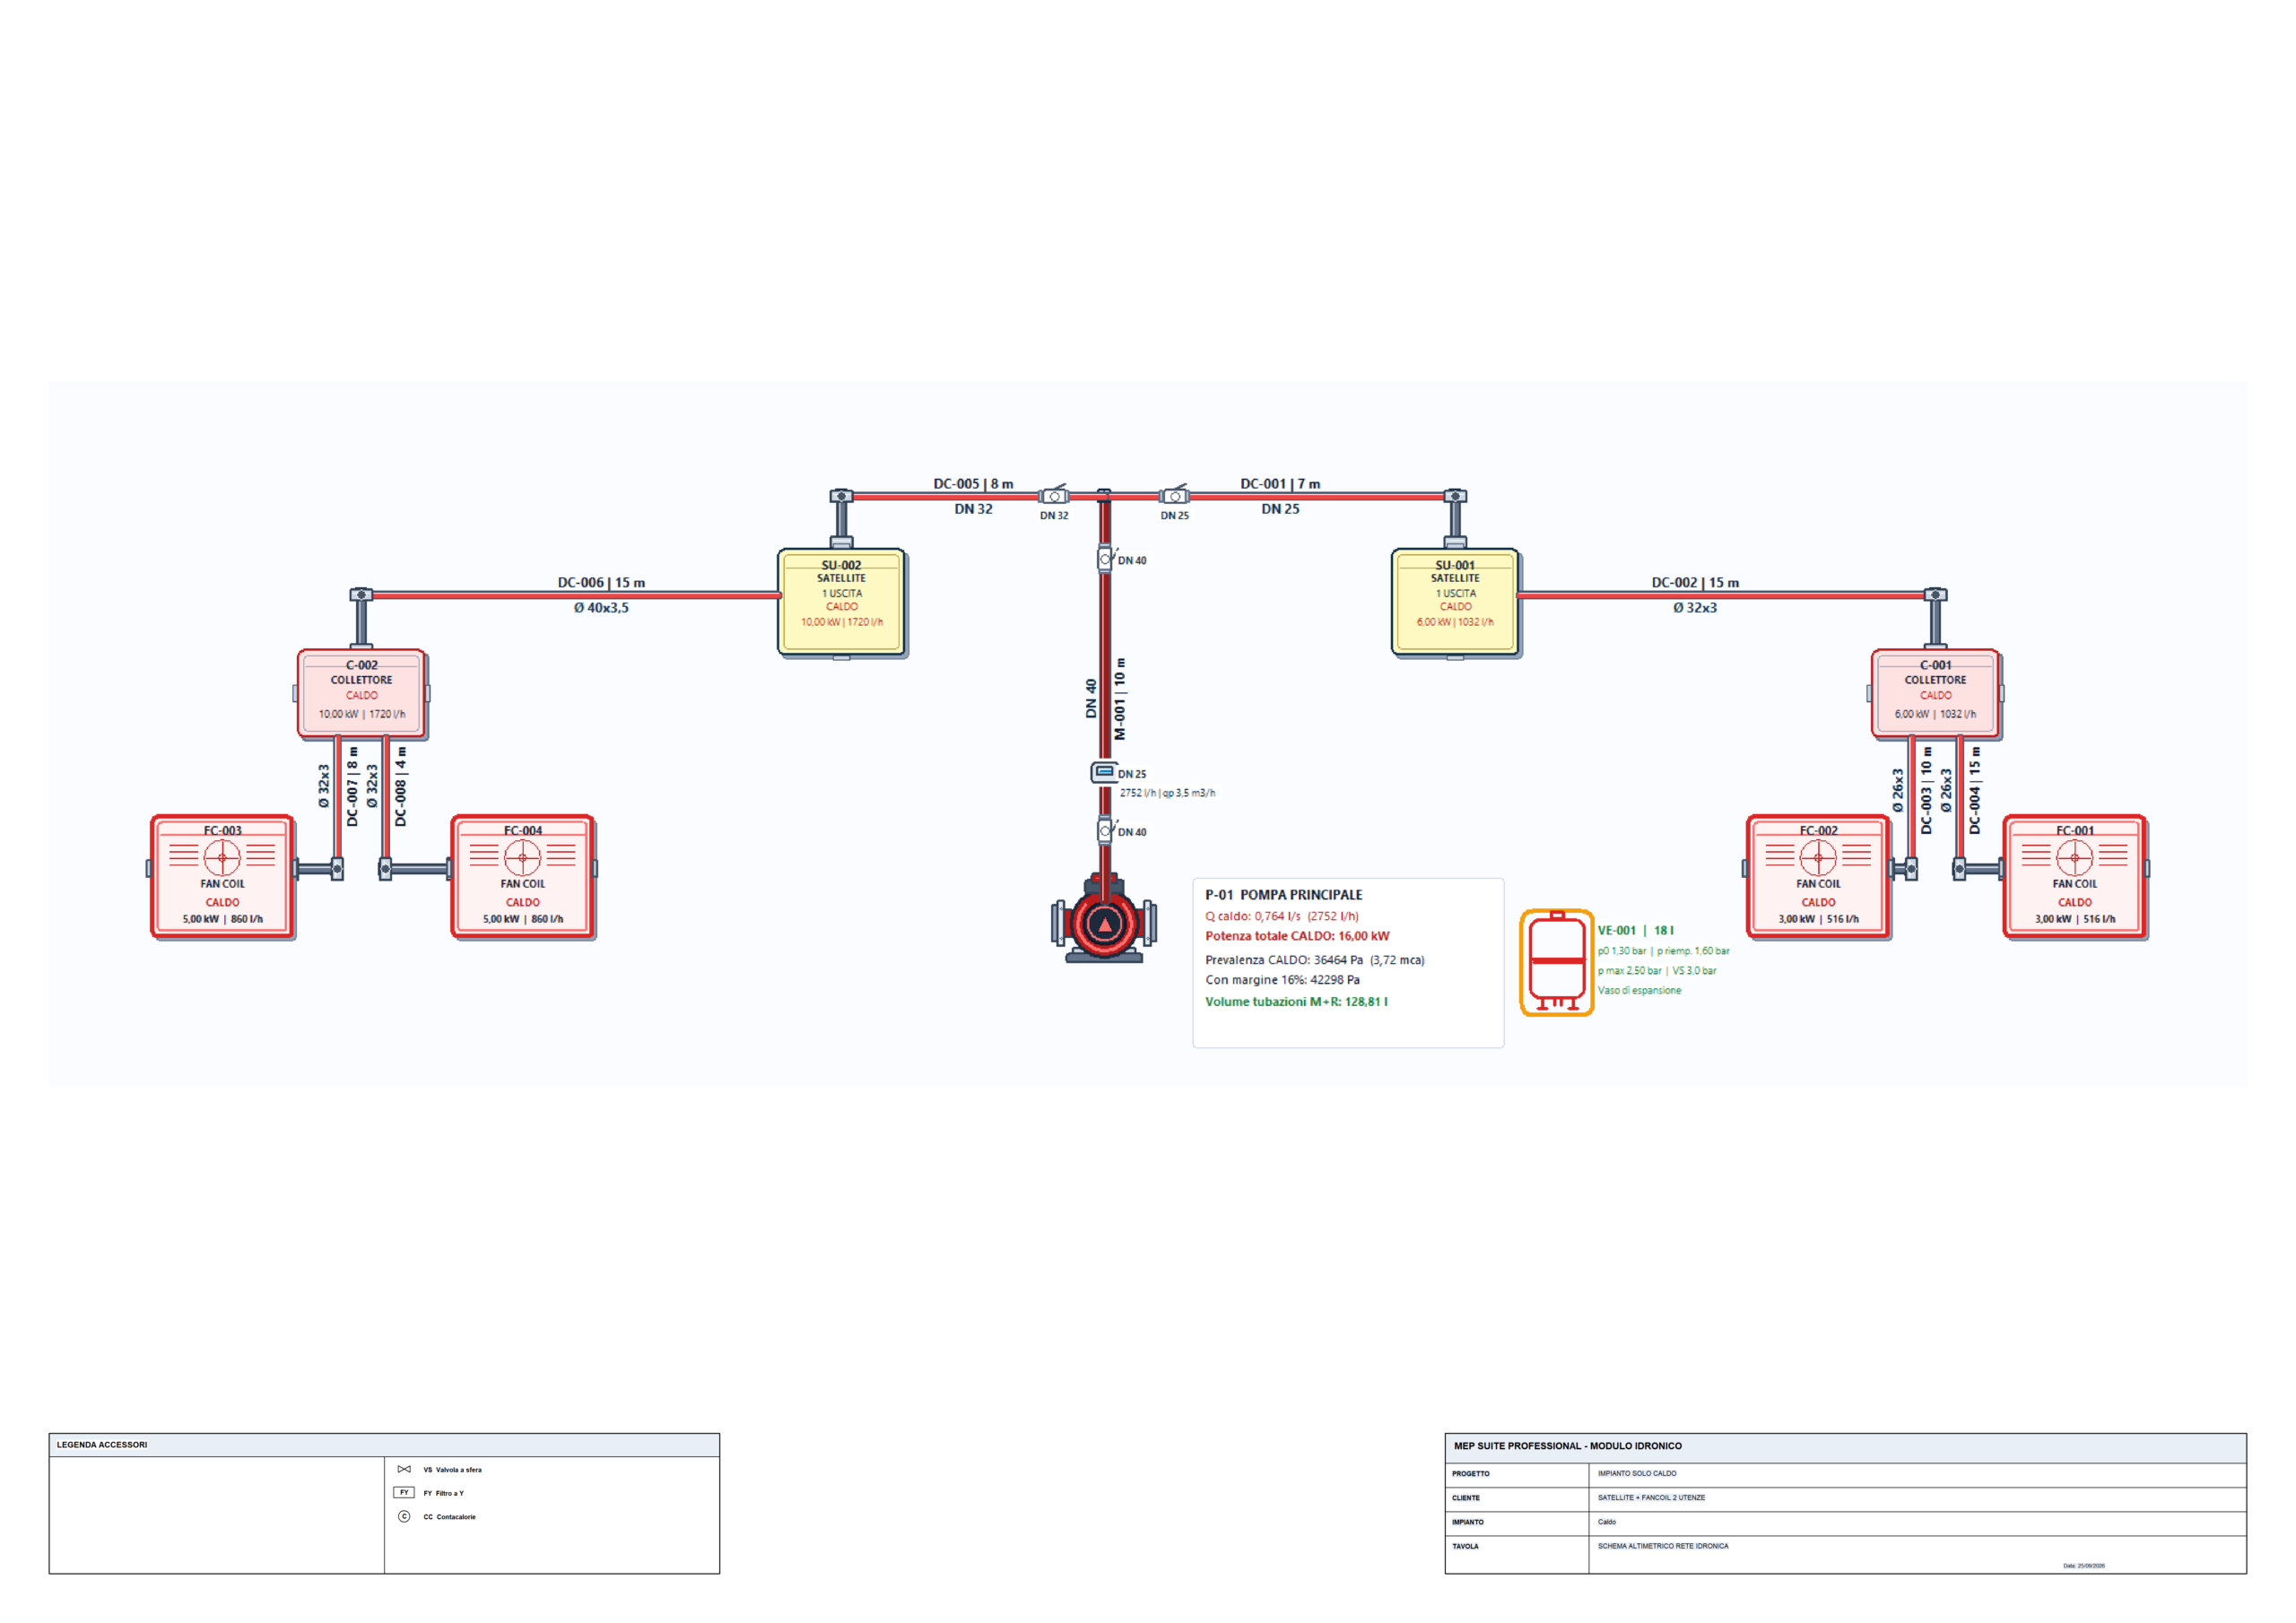Select the C-002 collettore block
The width and height of the screenshot is (2296, 1623).
(362, 693)
